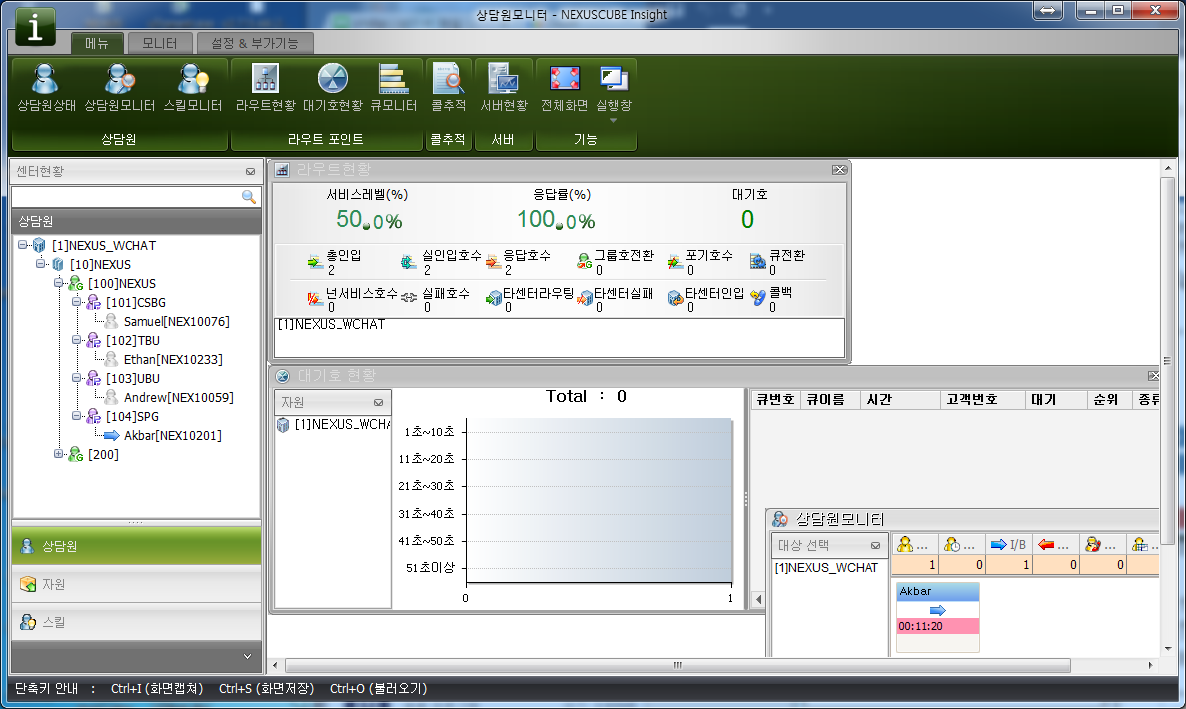The image size is (1186, 709).
Task: Click the 큐번호 column header
Action: click(x=775, y=400)
